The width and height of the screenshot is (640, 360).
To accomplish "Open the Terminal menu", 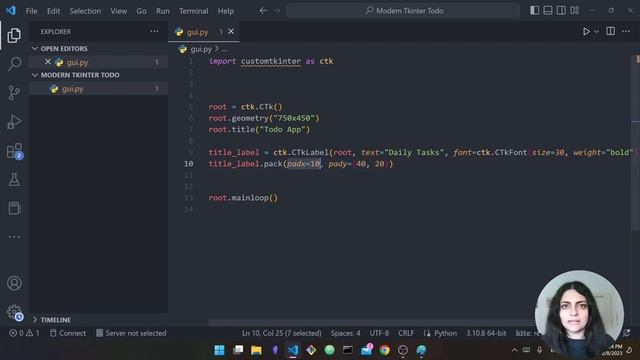I will click(x=193, y=11).
